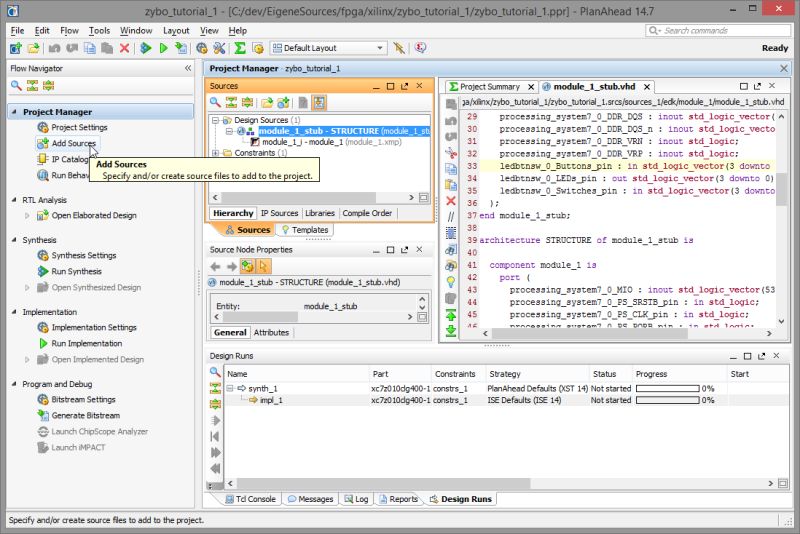This screenshot has width=800, height=534.
Task: Click Generate Bitstream link
Action: (x=85, y=415)
